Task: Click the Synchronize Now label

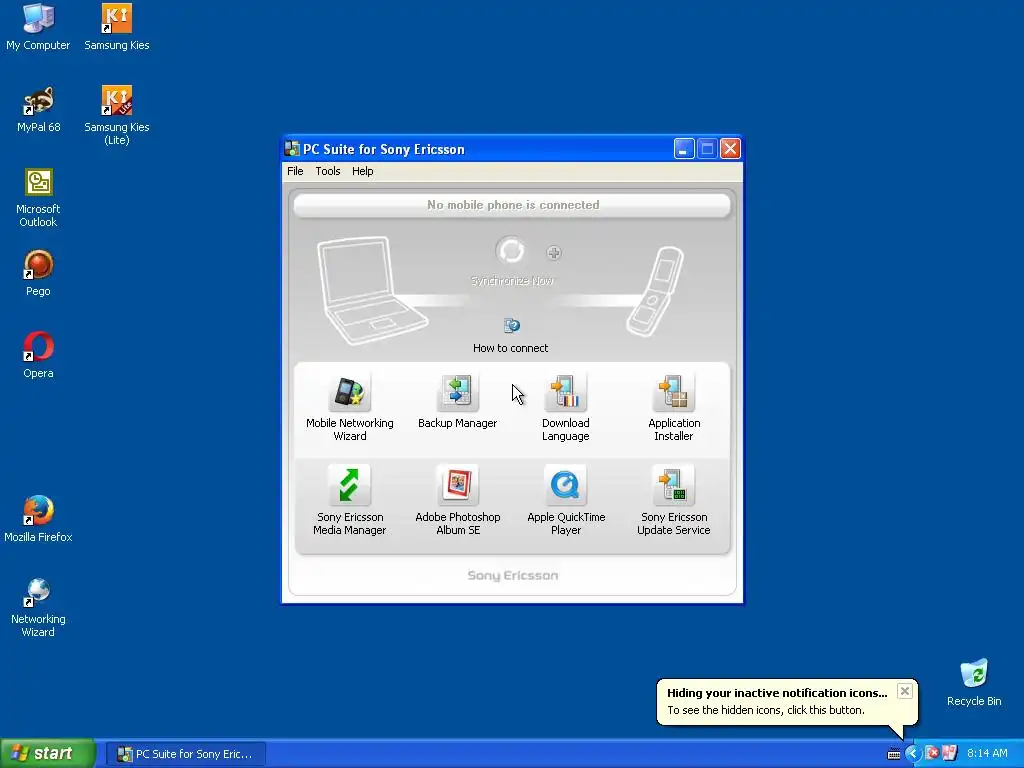Action: 512,281
